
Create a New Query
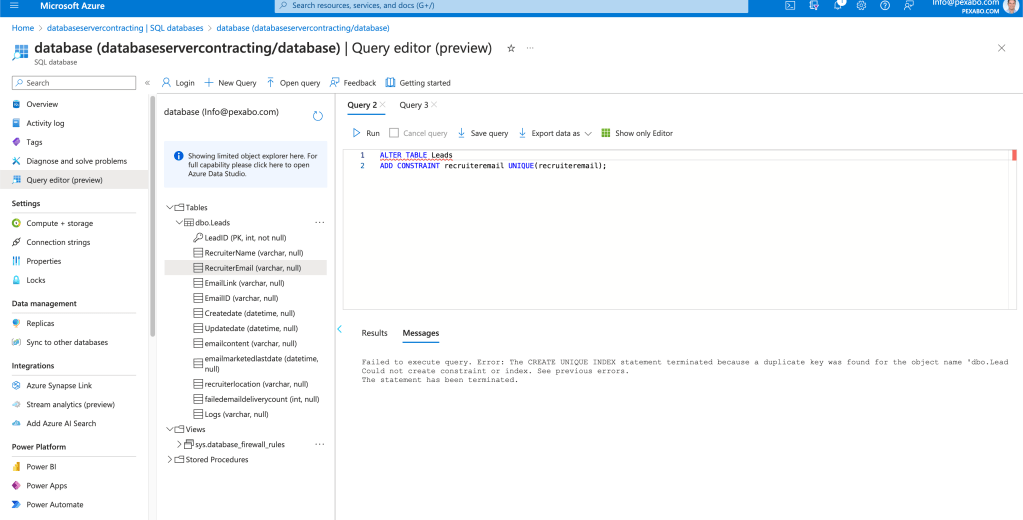click(x=230, y=83)
